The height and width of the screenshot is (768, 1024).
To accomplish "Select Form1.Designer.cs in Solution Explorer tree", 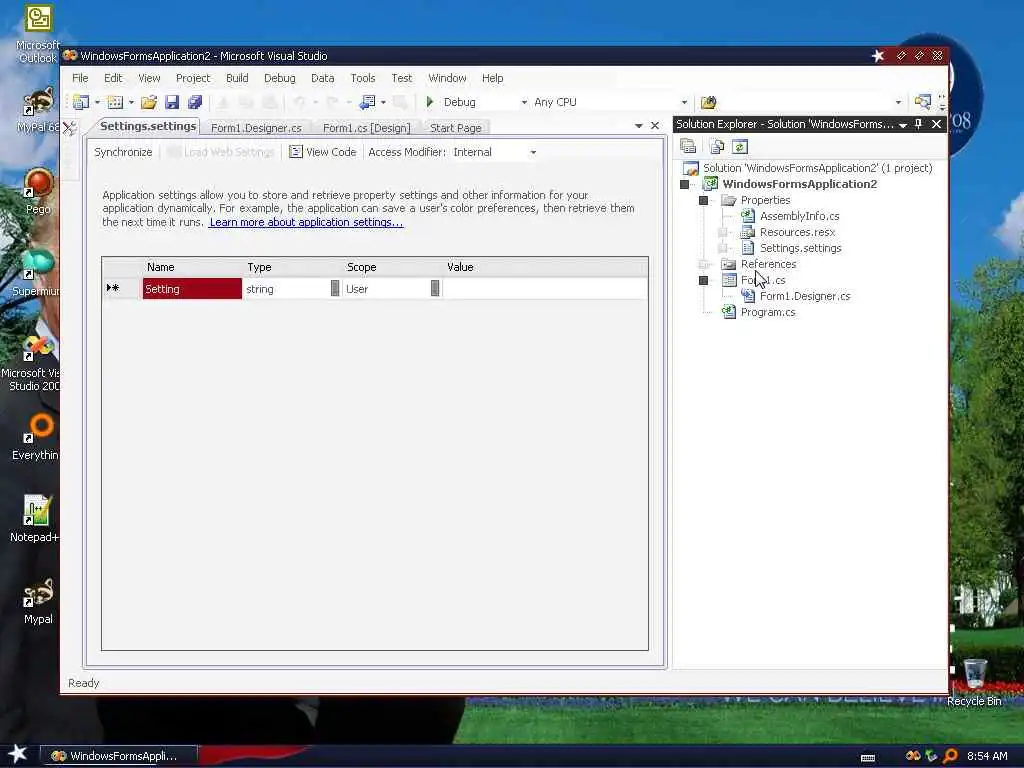I will (x=805, y=296).
